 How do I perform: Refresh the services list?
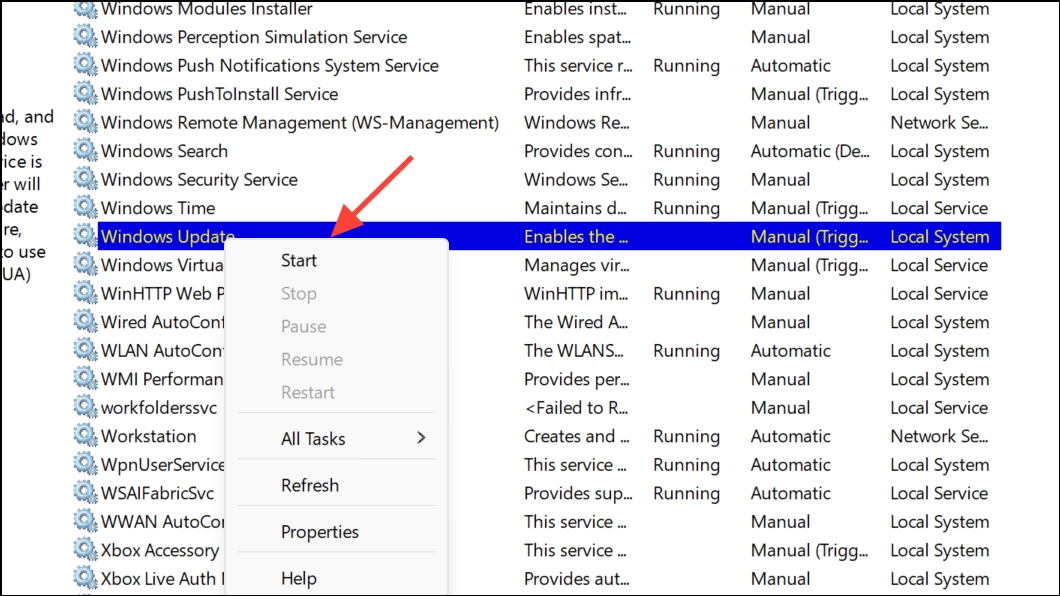click(x=310, y=484)
